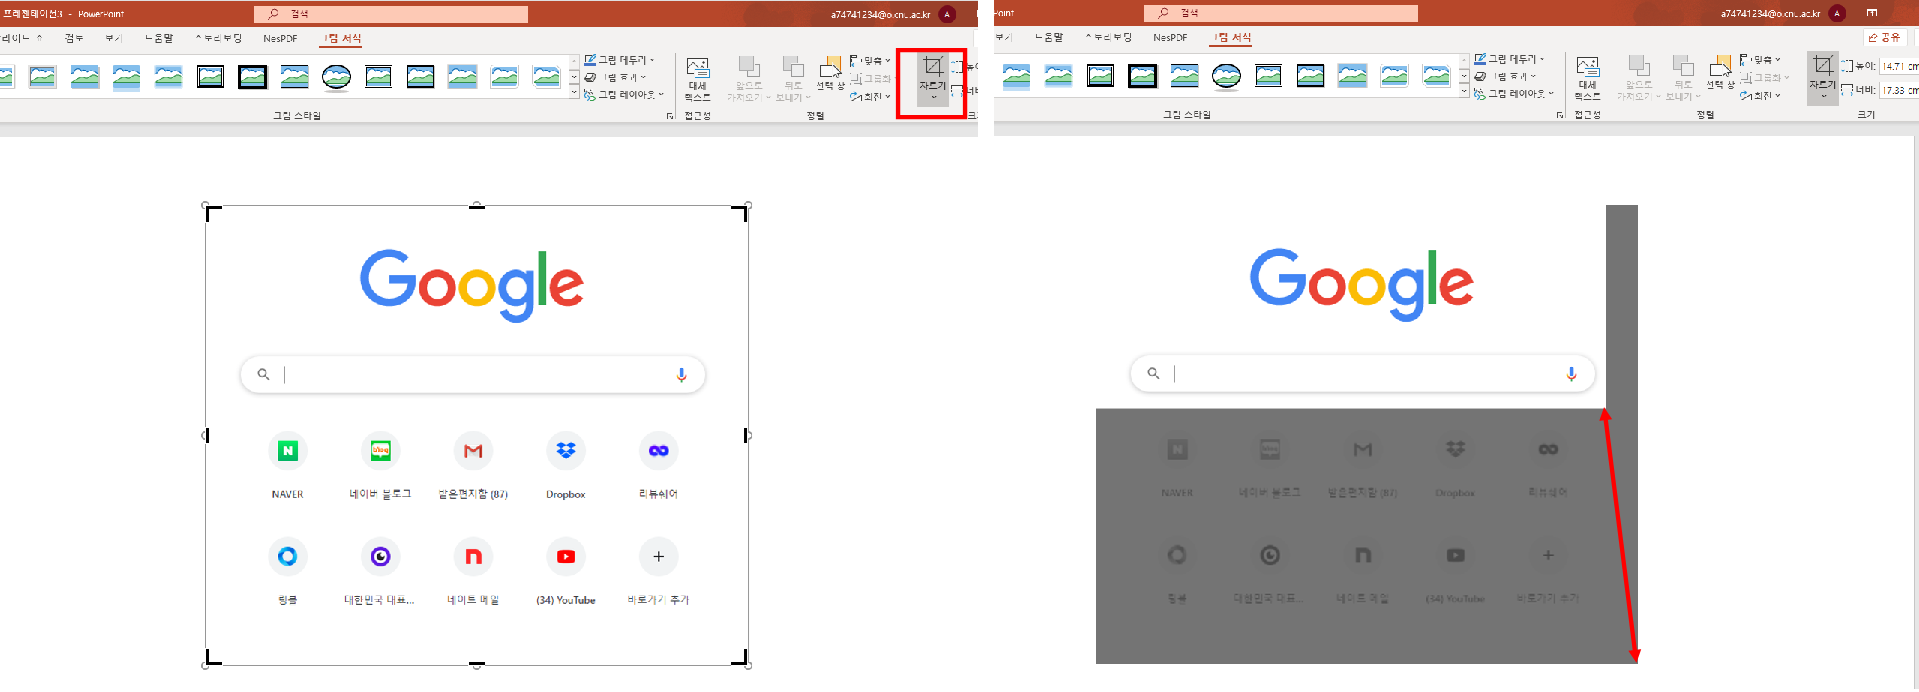Click the search box in left window title bar
This screenshot has width=1919, height=692.
pos(391,14)
